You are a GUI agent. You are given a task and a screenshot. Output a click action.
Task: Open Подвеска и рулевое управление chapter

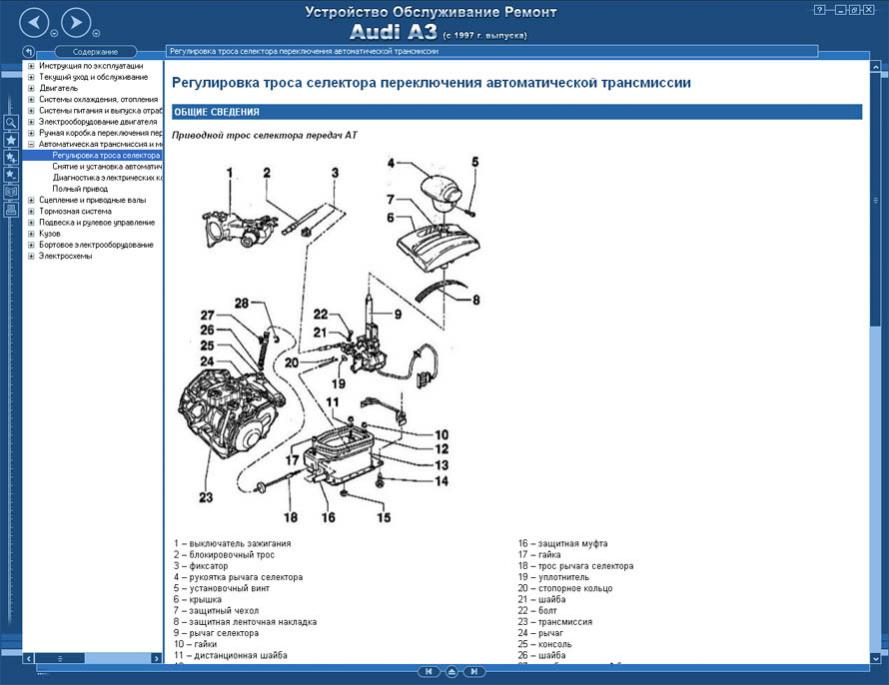click(x=97, y=222)
